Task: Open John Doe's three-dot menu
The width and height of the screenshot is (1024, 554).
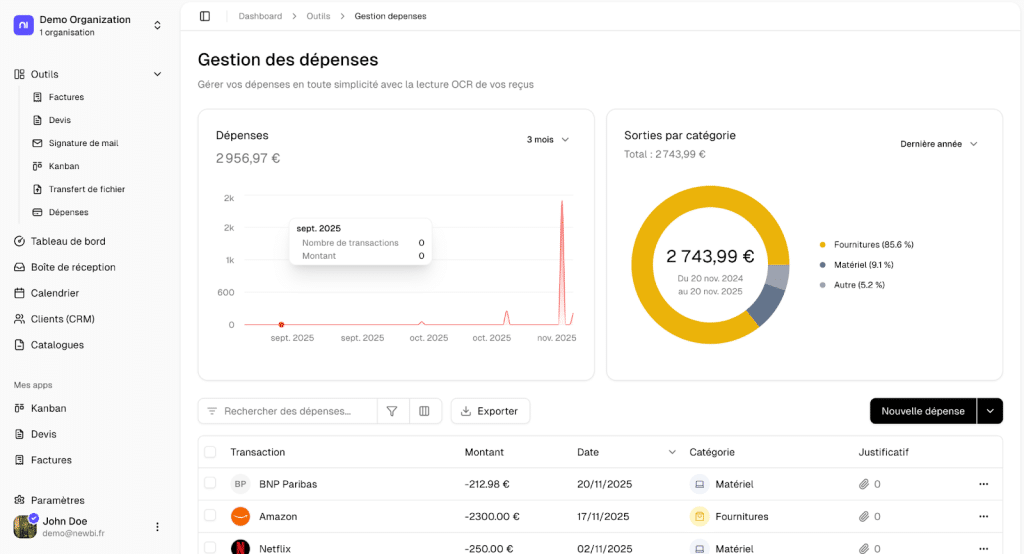Action: 157,527
